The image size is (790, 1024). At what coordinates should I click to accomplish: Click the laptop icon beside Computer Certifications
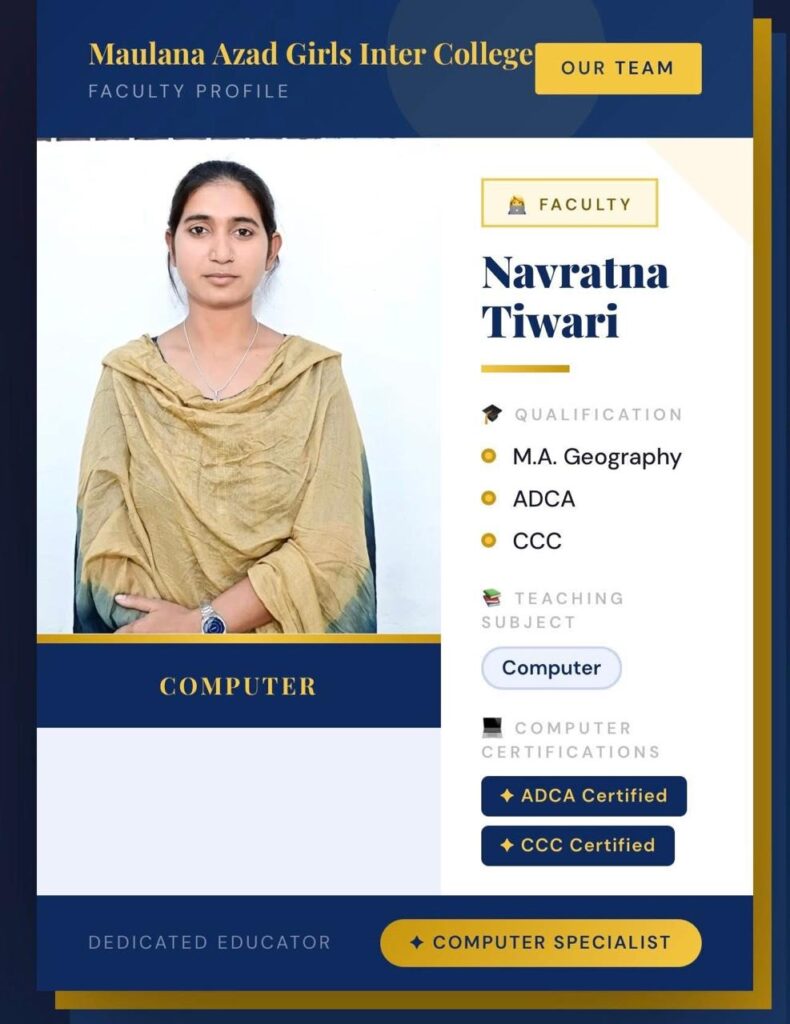click(x=492, y=727)
